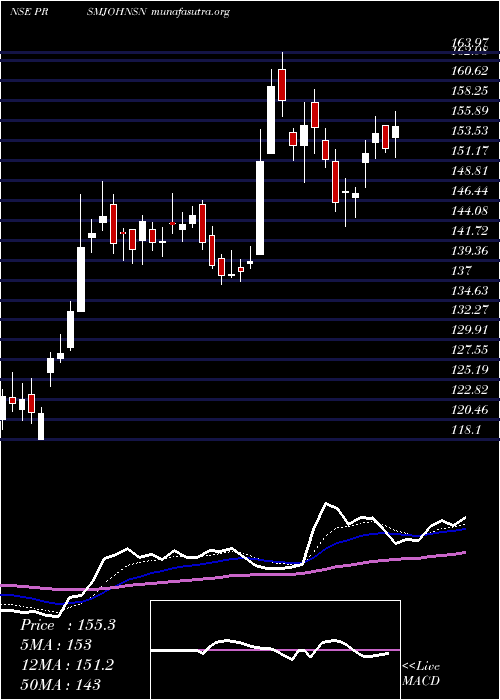Viewport: 500px width, 700px height.
Task: Click the 160.62 price axis label
Action: pyautogui.click(x=469, y=71)
